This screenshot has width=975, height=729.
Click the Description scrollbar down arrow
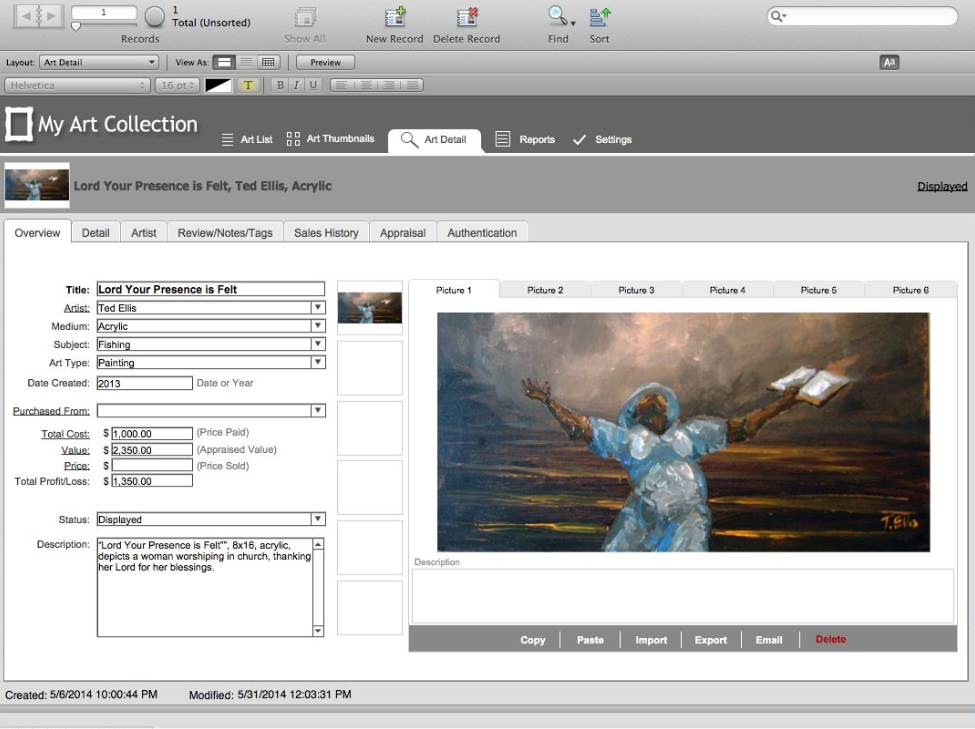click(318, 630)
